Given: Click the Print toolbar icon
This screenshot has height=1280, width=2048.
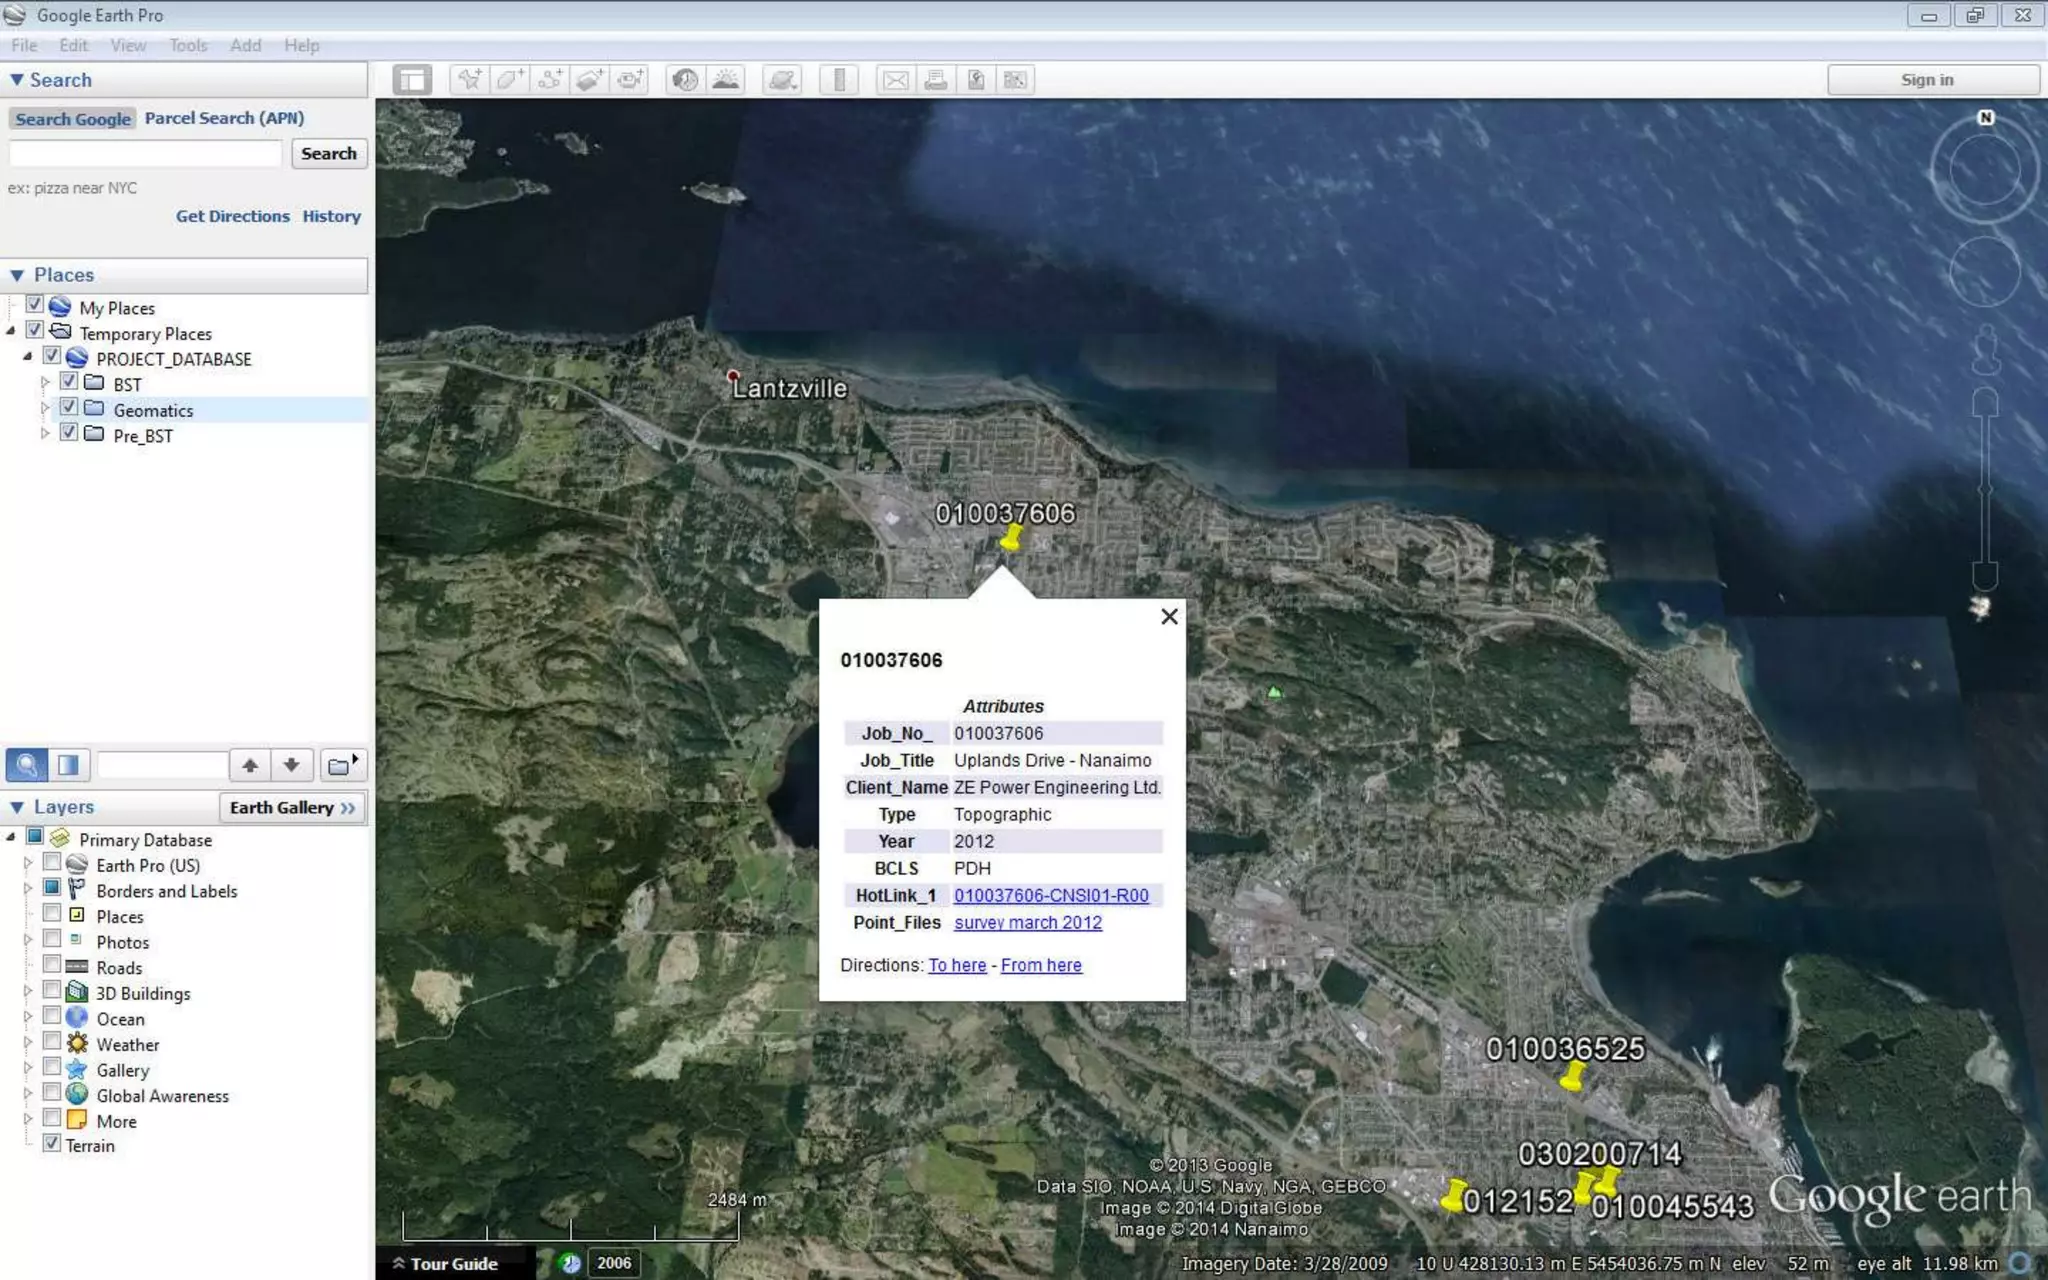Looking at the screenshot, I should tap(936, 80).
